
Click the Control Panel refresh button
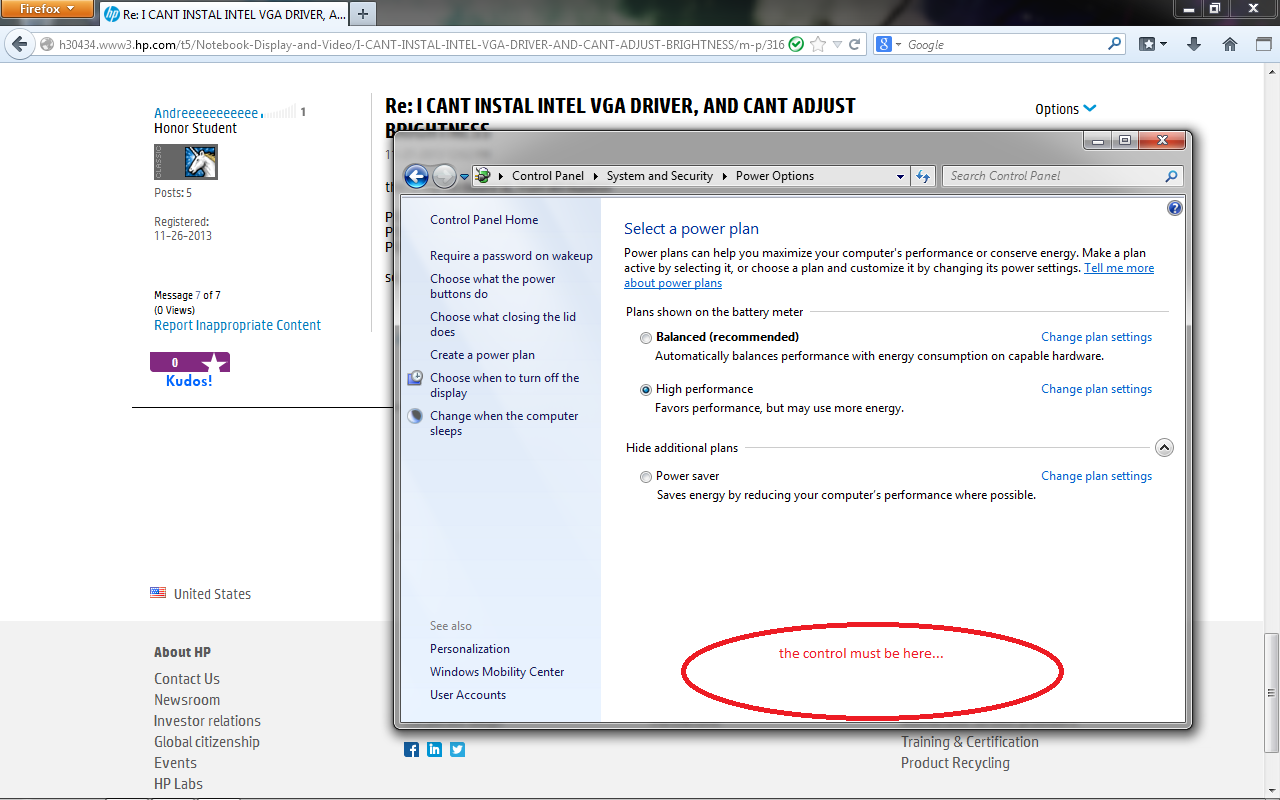coord(922,176)
